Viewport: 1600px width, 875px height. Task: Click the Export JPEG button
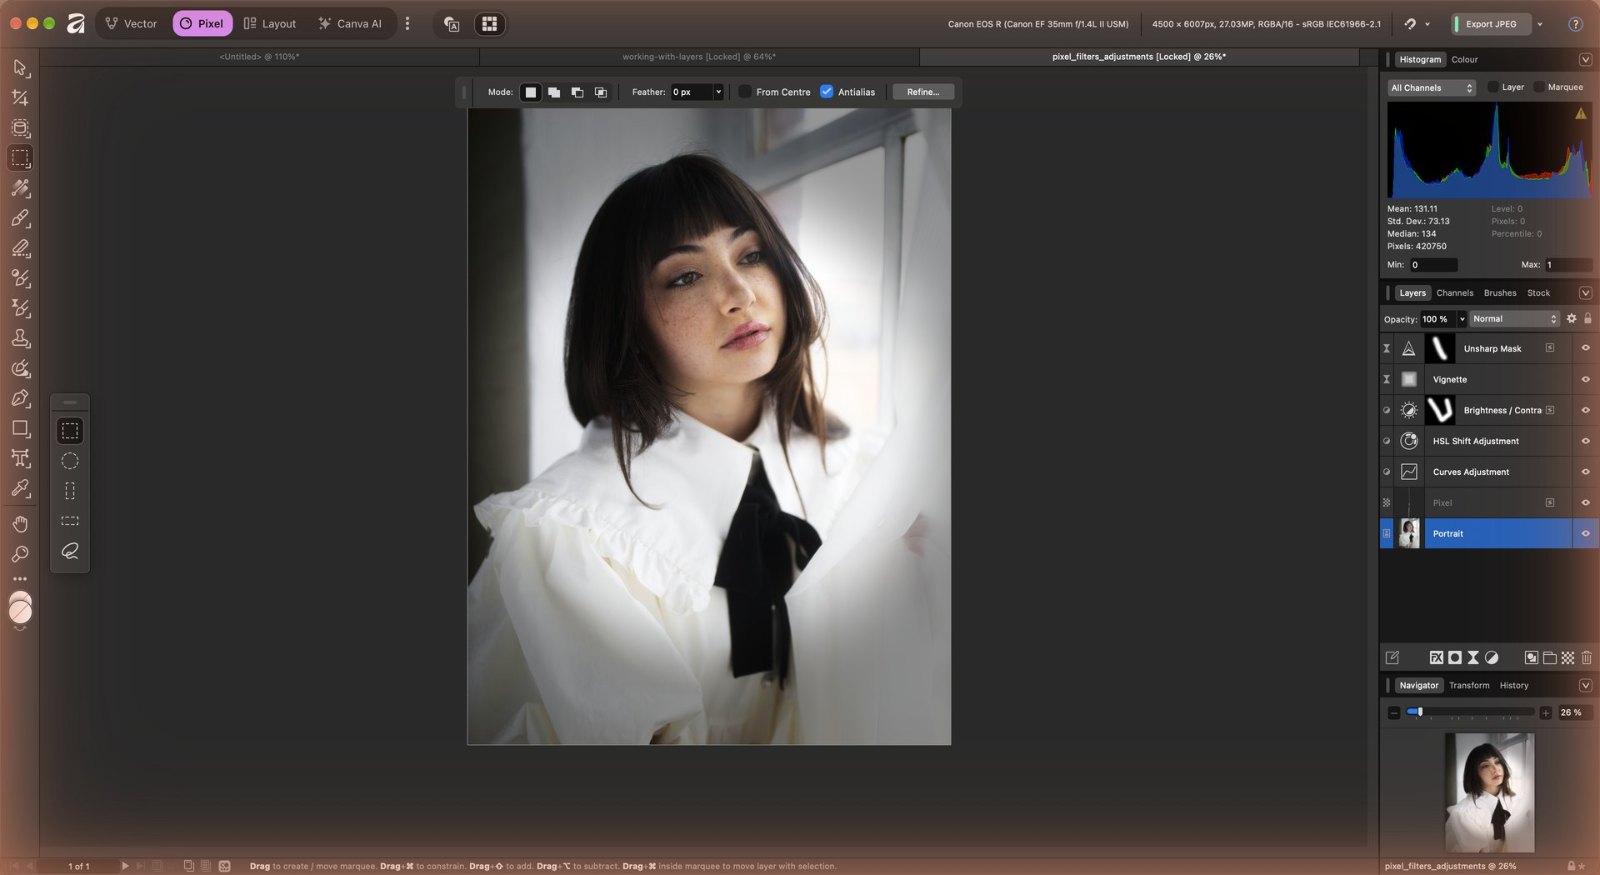(1491, 24)
